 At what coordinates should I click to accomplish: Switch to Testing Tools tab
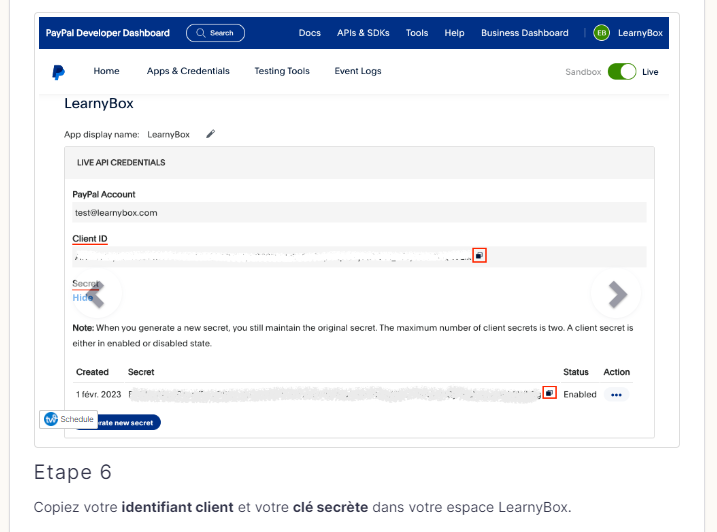(282, 72)
